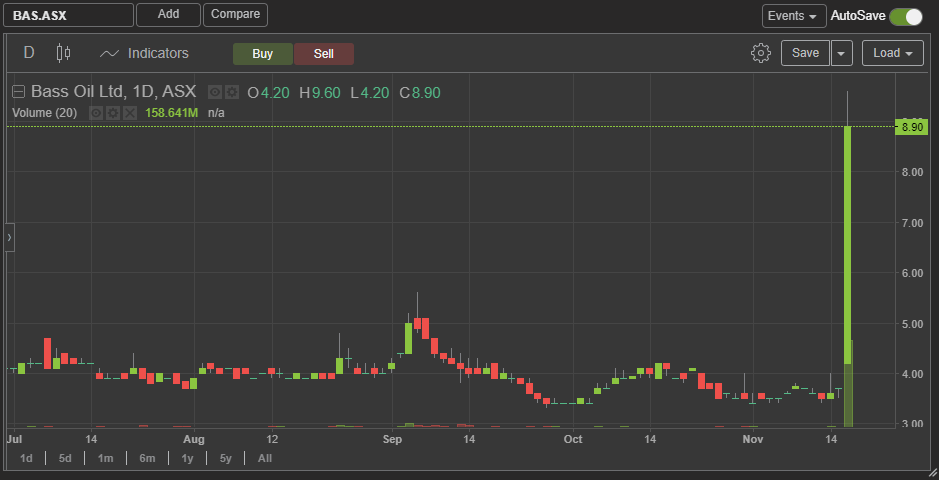Click the H 9.60 high value
939x480 pixels.
(320, 93)
